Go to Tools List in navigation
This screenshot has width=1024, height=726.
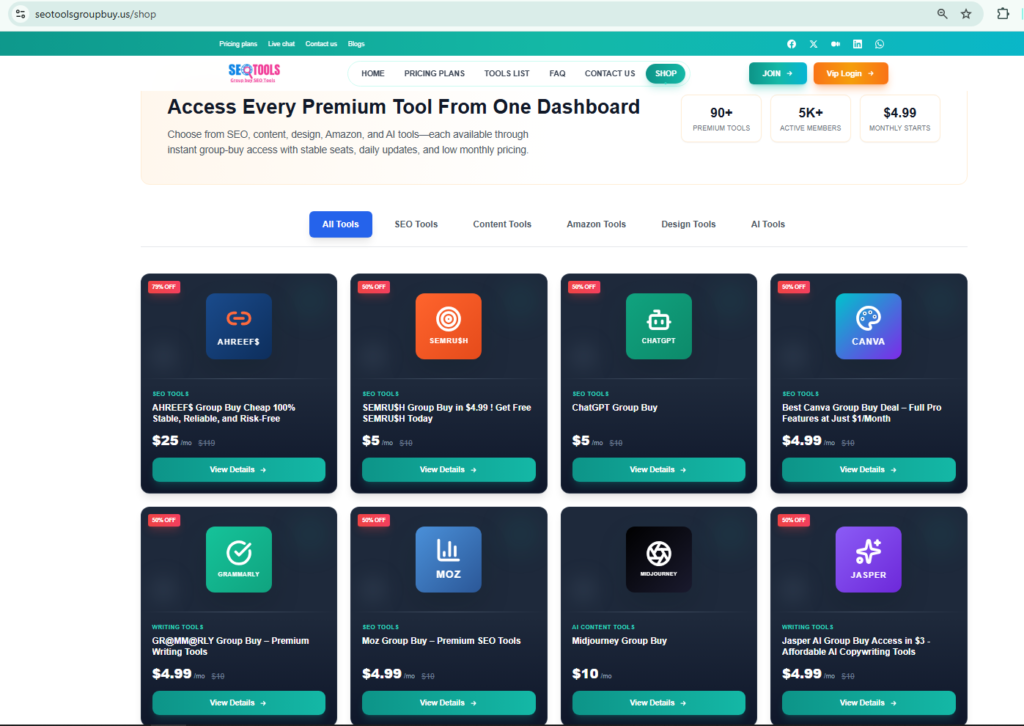click(x=507, y=73)
